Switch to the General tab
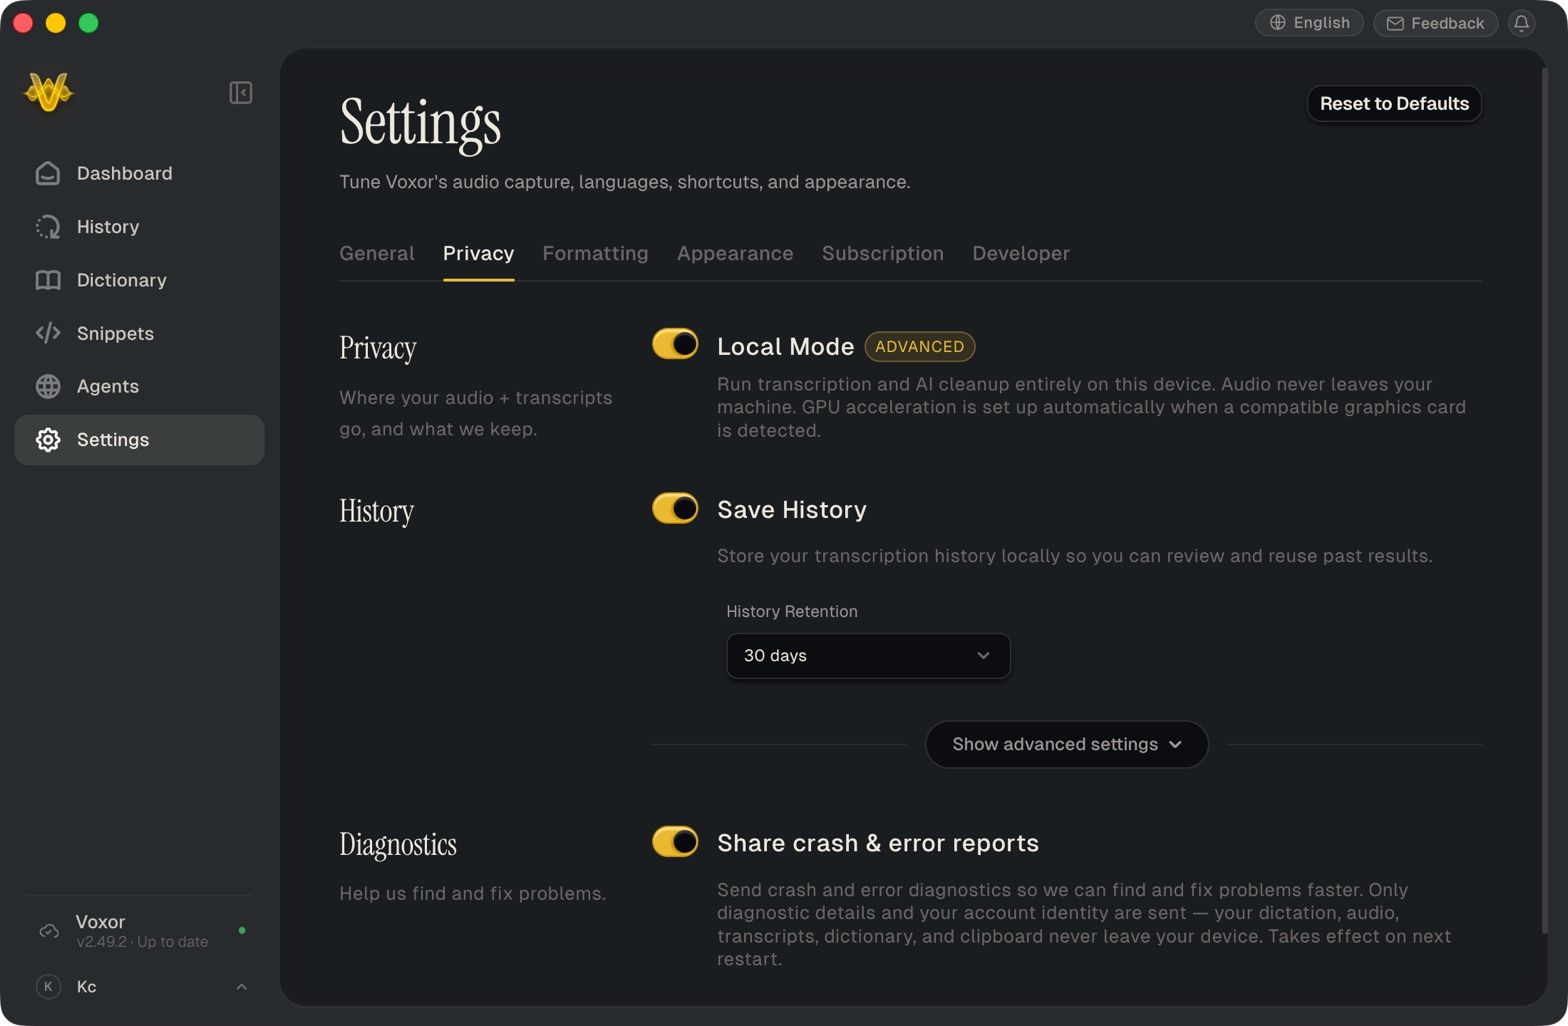This screenshot has width=1568, height=1026. (x=377, y=254)
